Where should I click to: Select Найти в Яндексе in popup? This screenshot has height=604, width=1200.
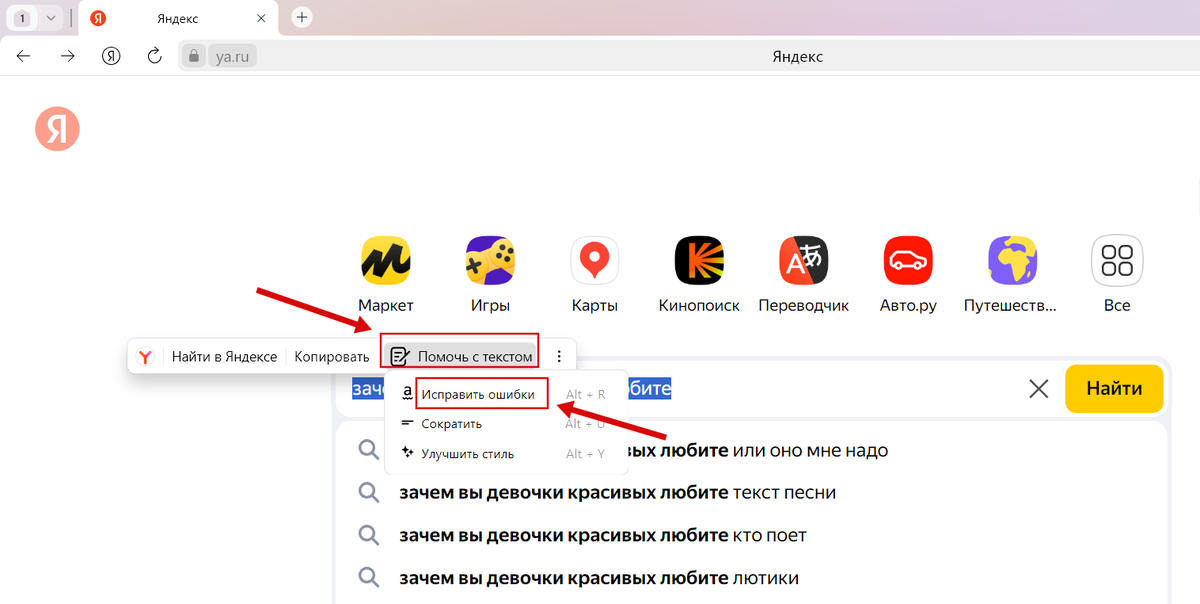coord(224,356)
